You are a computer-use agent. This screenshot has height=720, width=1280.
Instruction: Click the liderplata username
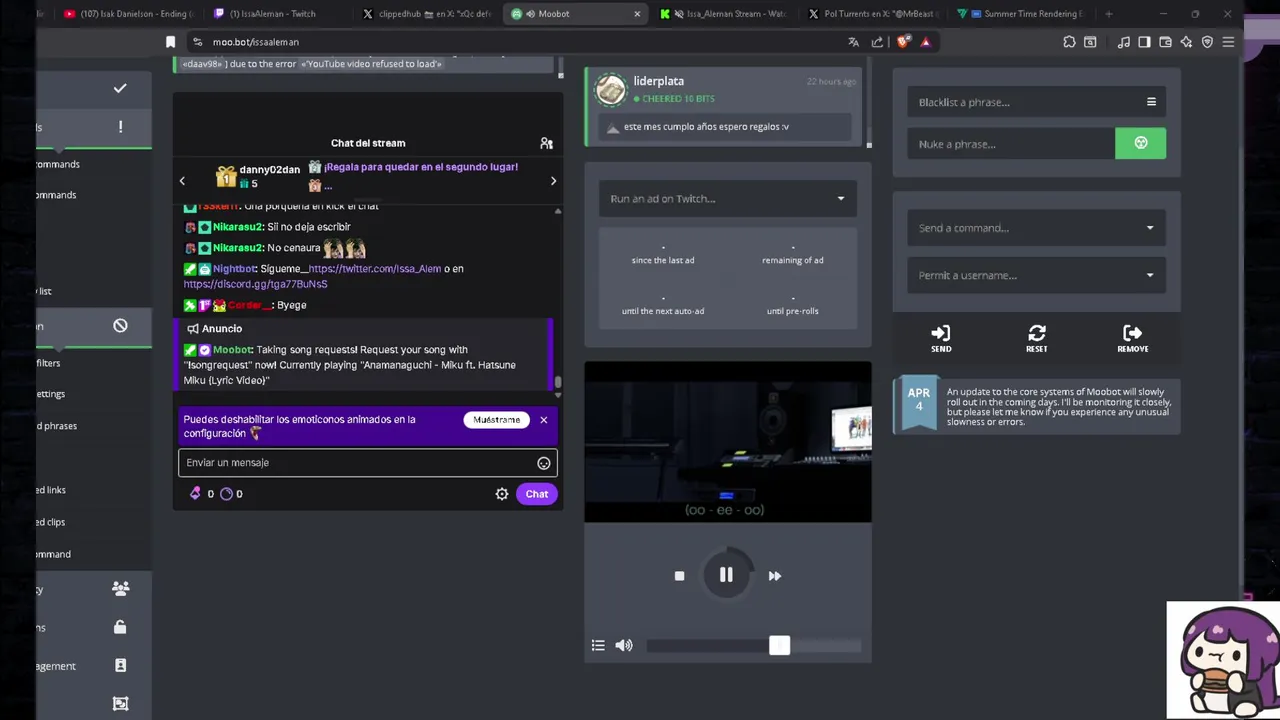(658, 81)
